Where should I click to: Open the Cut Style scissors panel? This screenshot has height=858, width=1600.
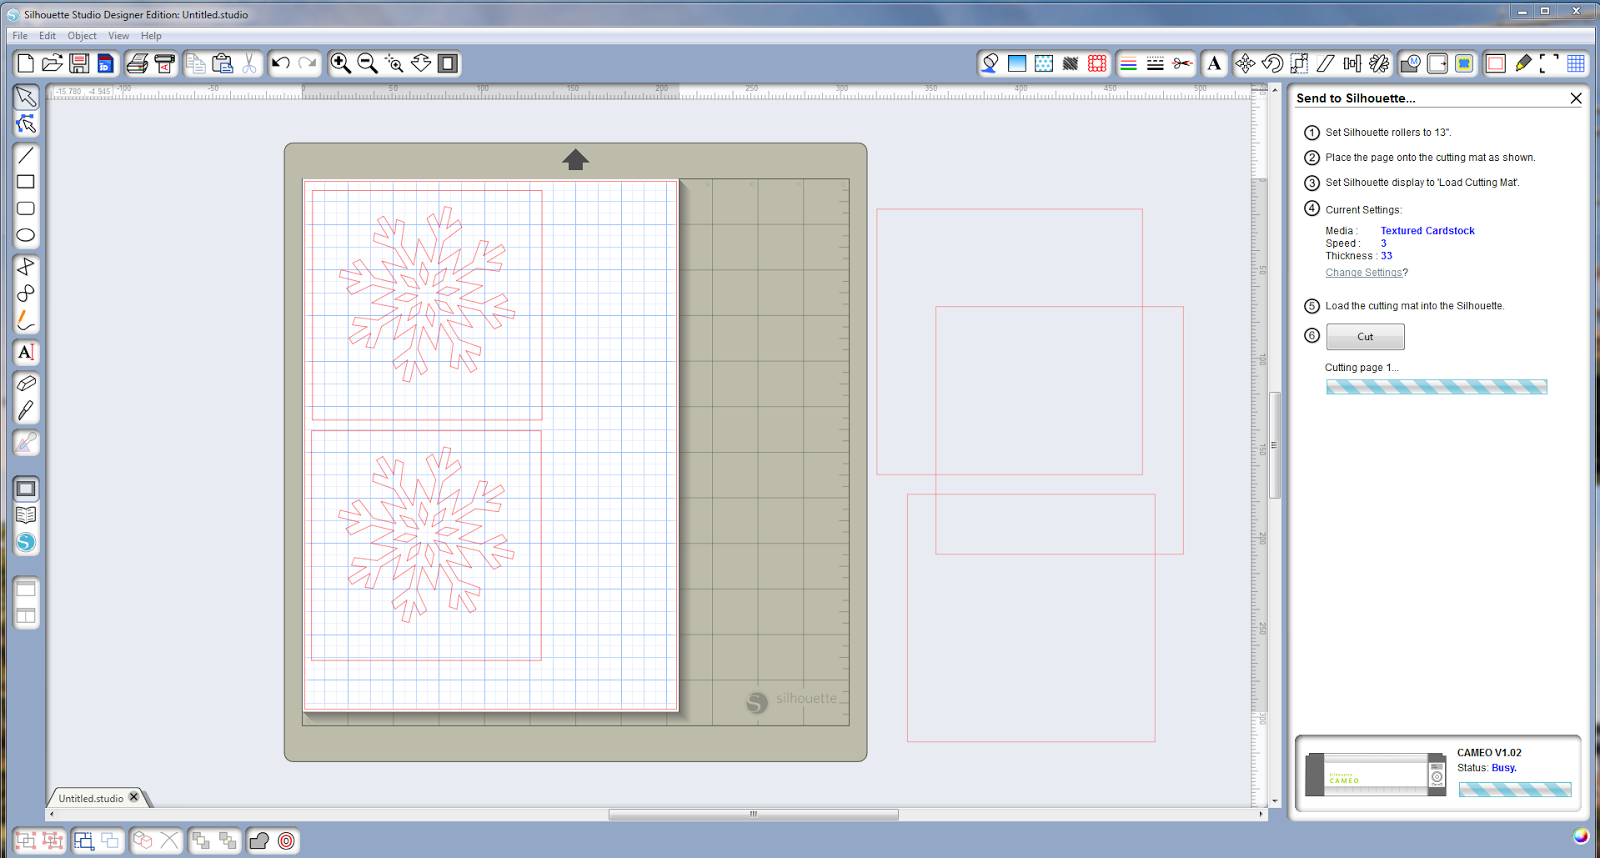pos(1183,63)
